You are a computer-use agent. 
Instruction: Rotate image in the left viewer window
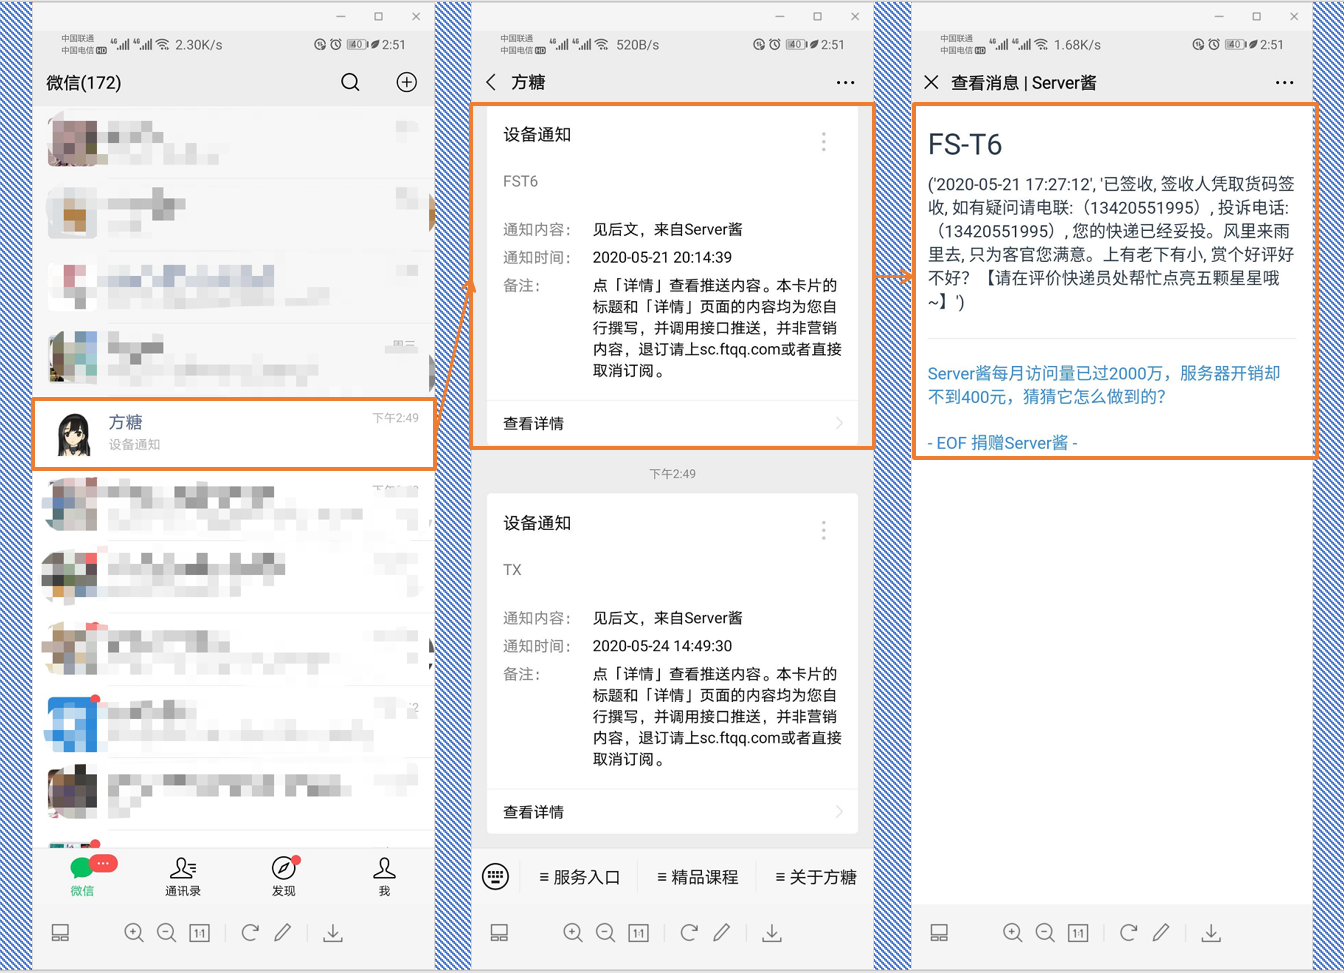click(x=250, y=932)
